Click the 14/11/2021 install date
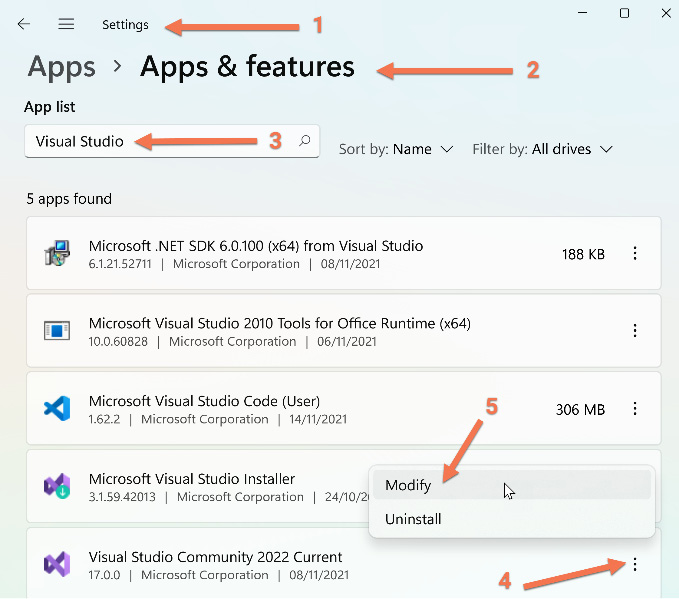 coord(318,419)
